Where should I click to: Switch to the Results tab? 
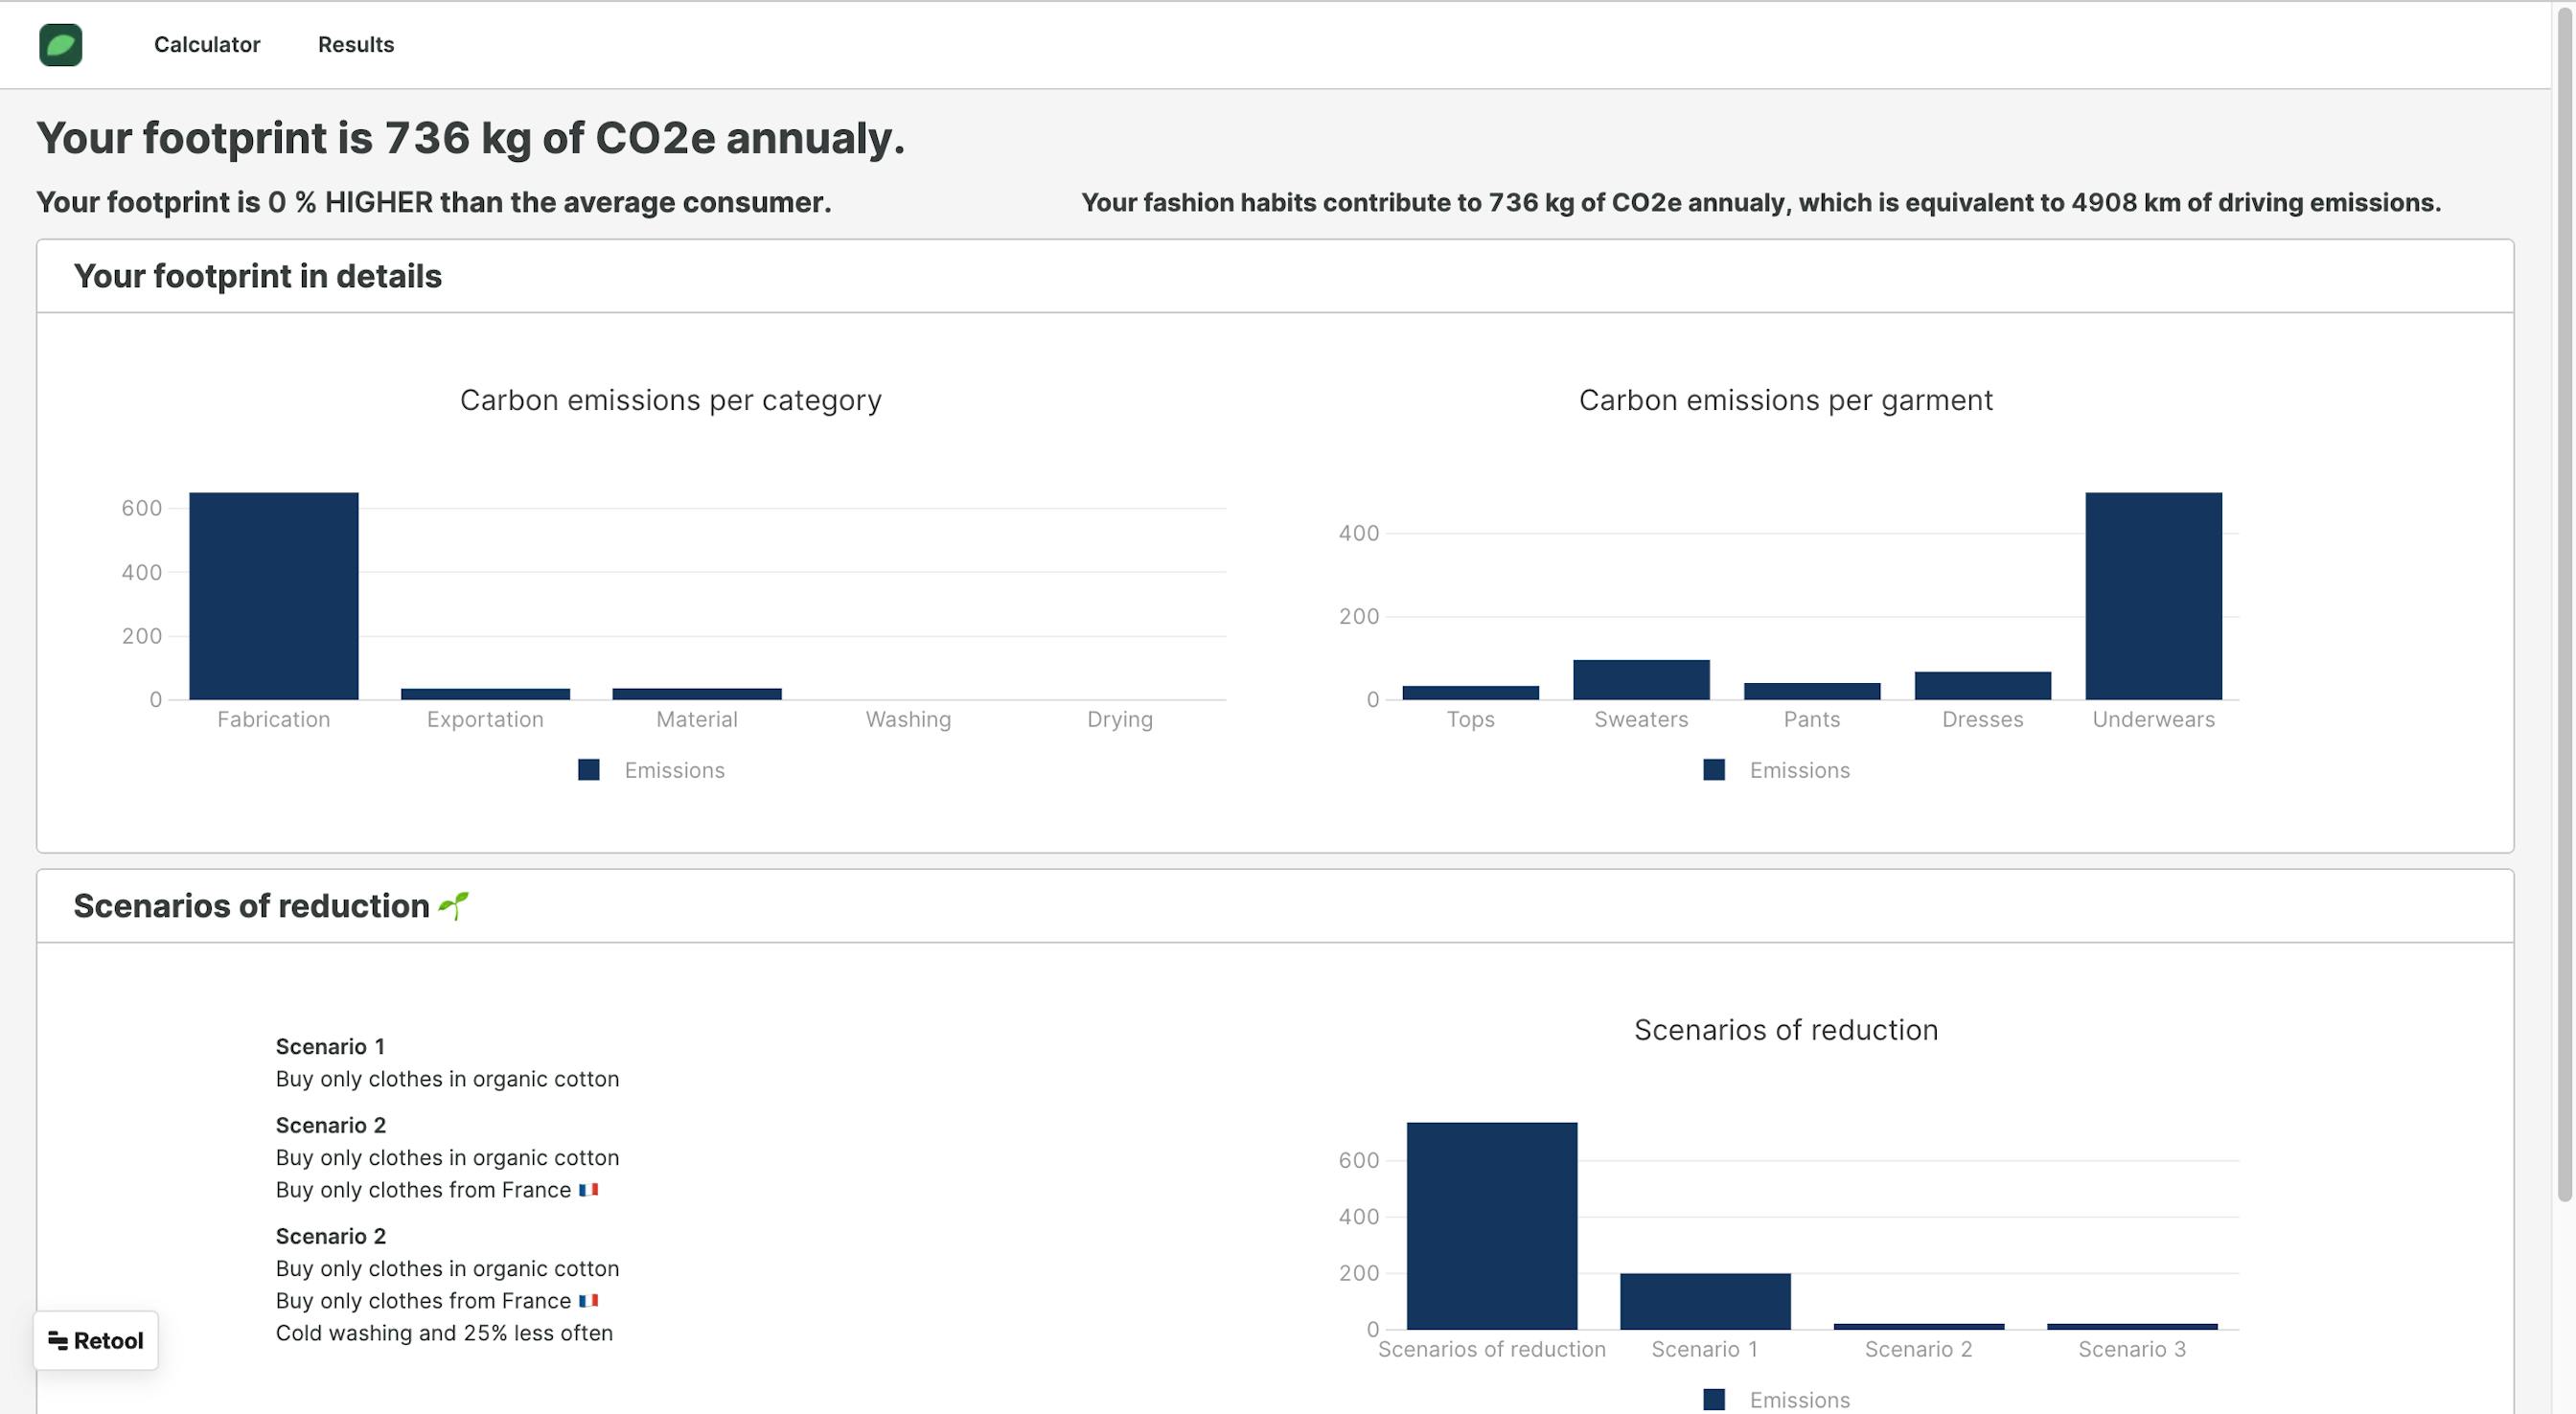tap(356, 45)
